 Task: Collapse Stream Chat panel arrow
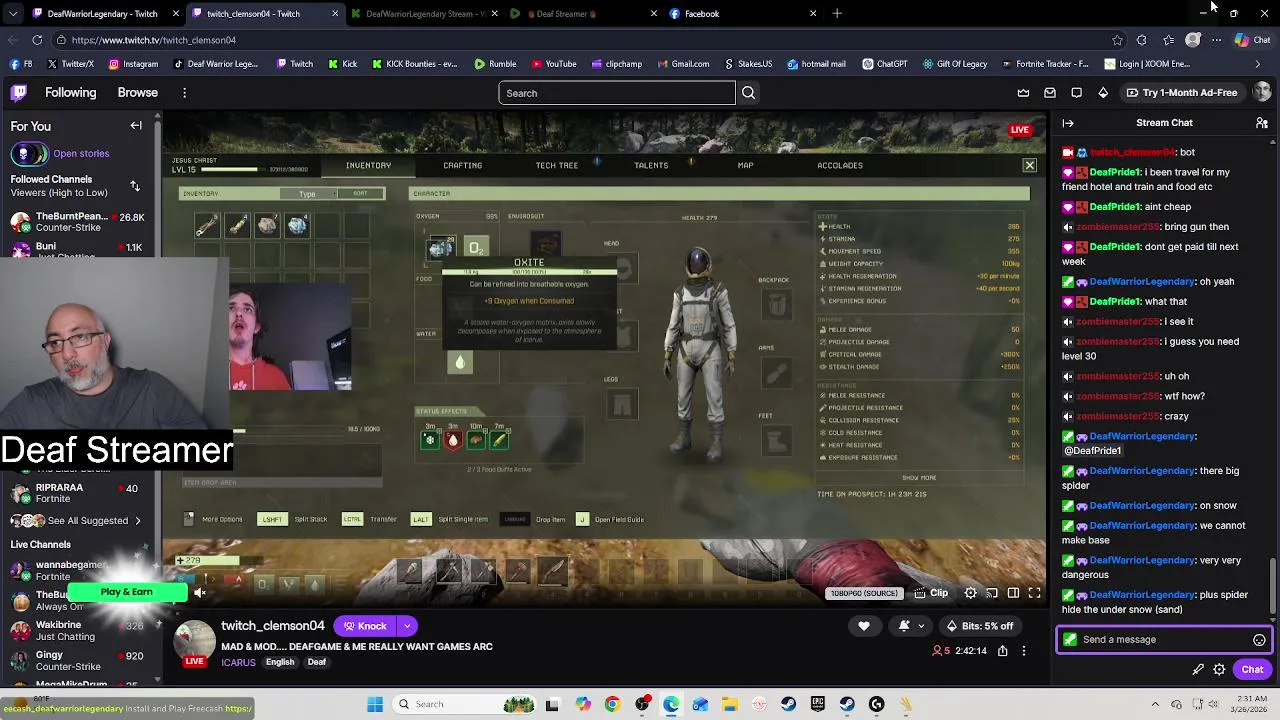click(1068, 123)
